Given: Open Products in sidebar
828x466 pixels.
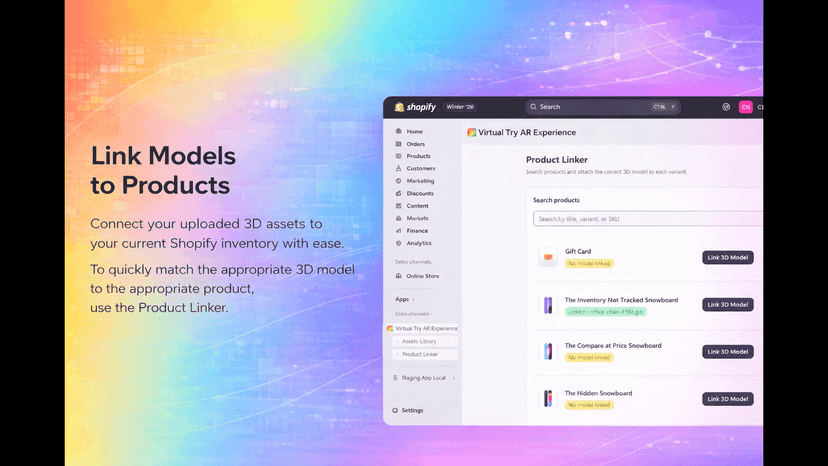Looking at the screenshot, I should click(x=418, y=156).
